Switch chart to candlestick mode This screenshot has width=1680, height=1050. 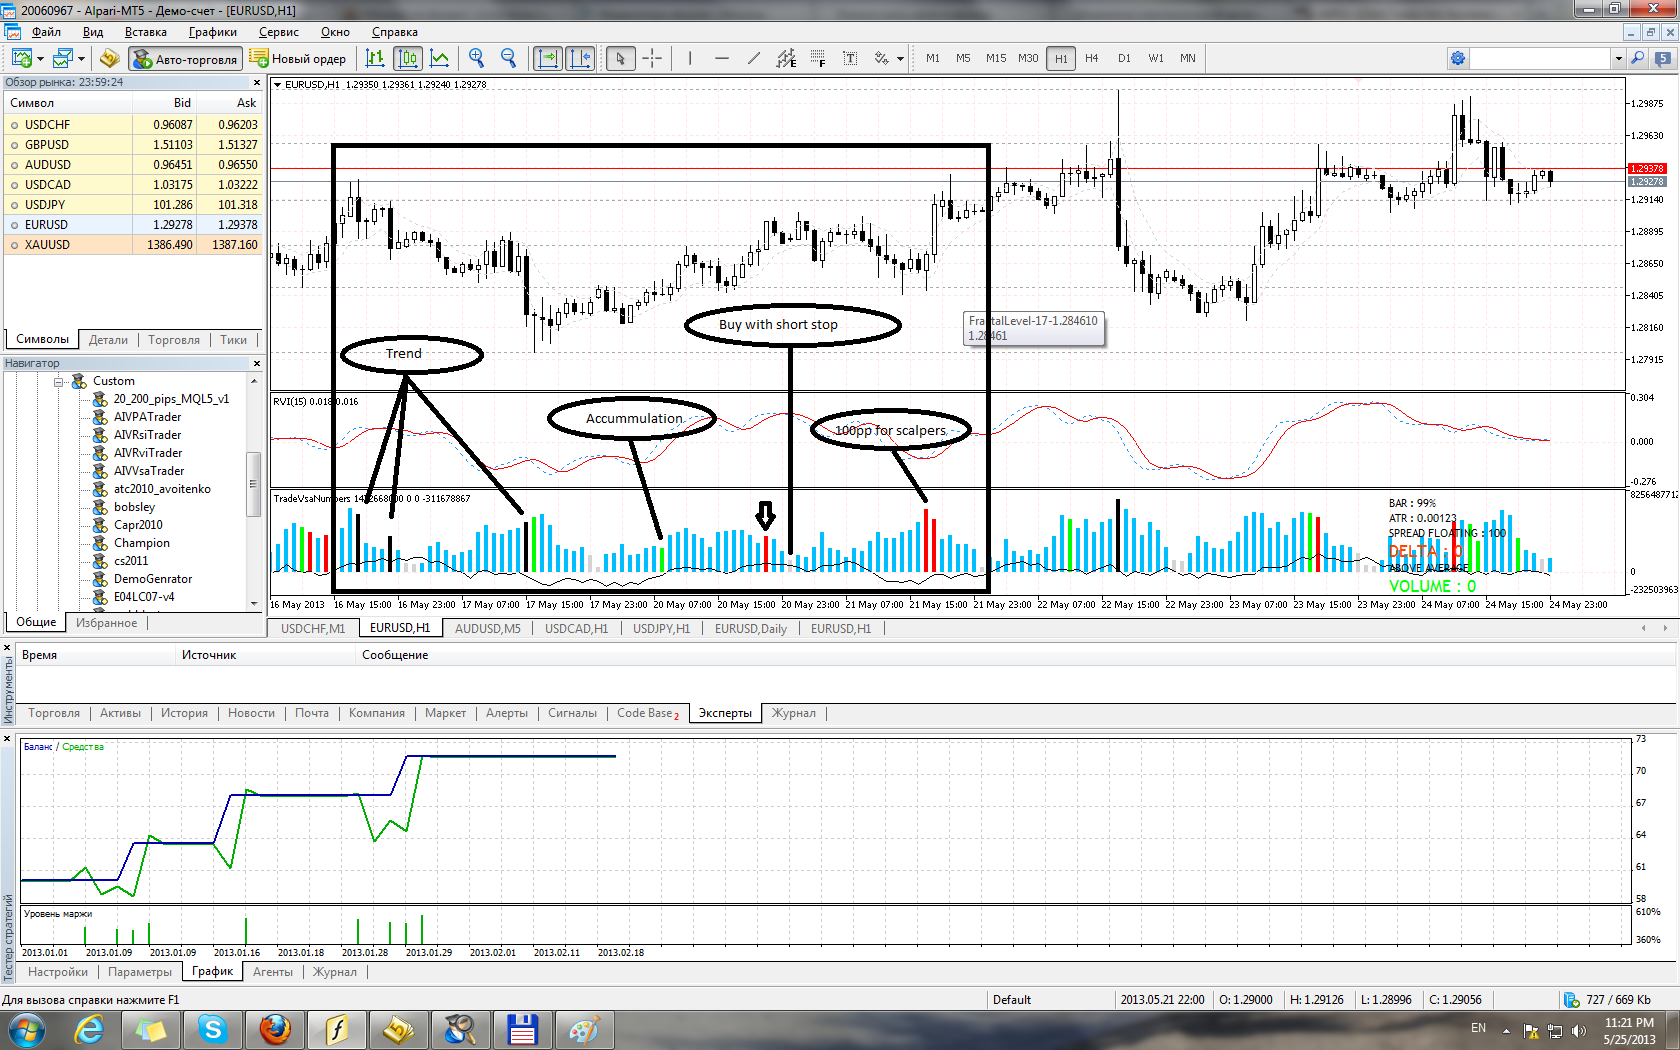[x=407, y=58]
